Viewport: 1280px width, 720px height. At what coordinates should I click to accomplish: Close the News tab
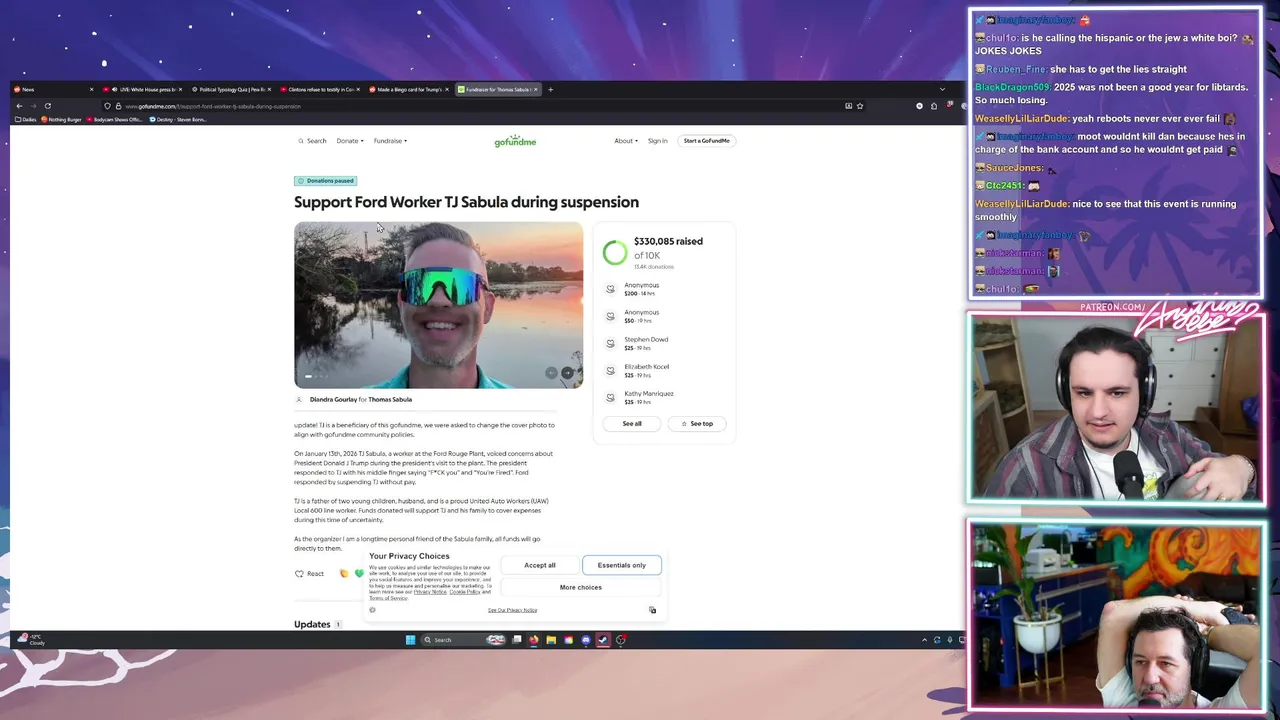click(x=91, y=89)
